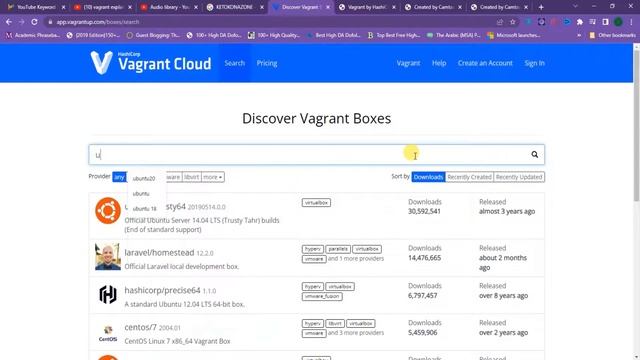
Task: Bookmark this page with the star icon
Action: (x=513, y=22)
